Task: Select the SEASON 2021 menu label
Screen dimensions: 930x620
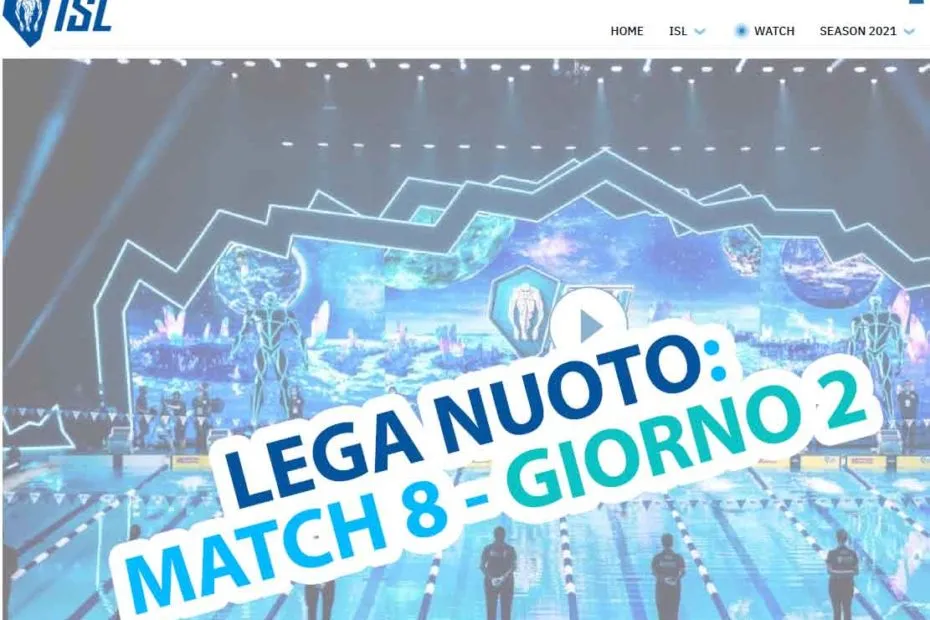Action: point(858,31)
